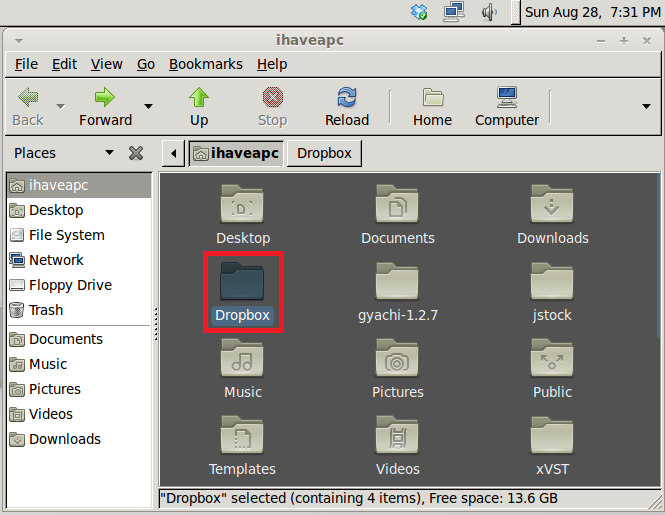Close the Places sidebar with X
Screen dimensions: 665x515
[136, 153]
